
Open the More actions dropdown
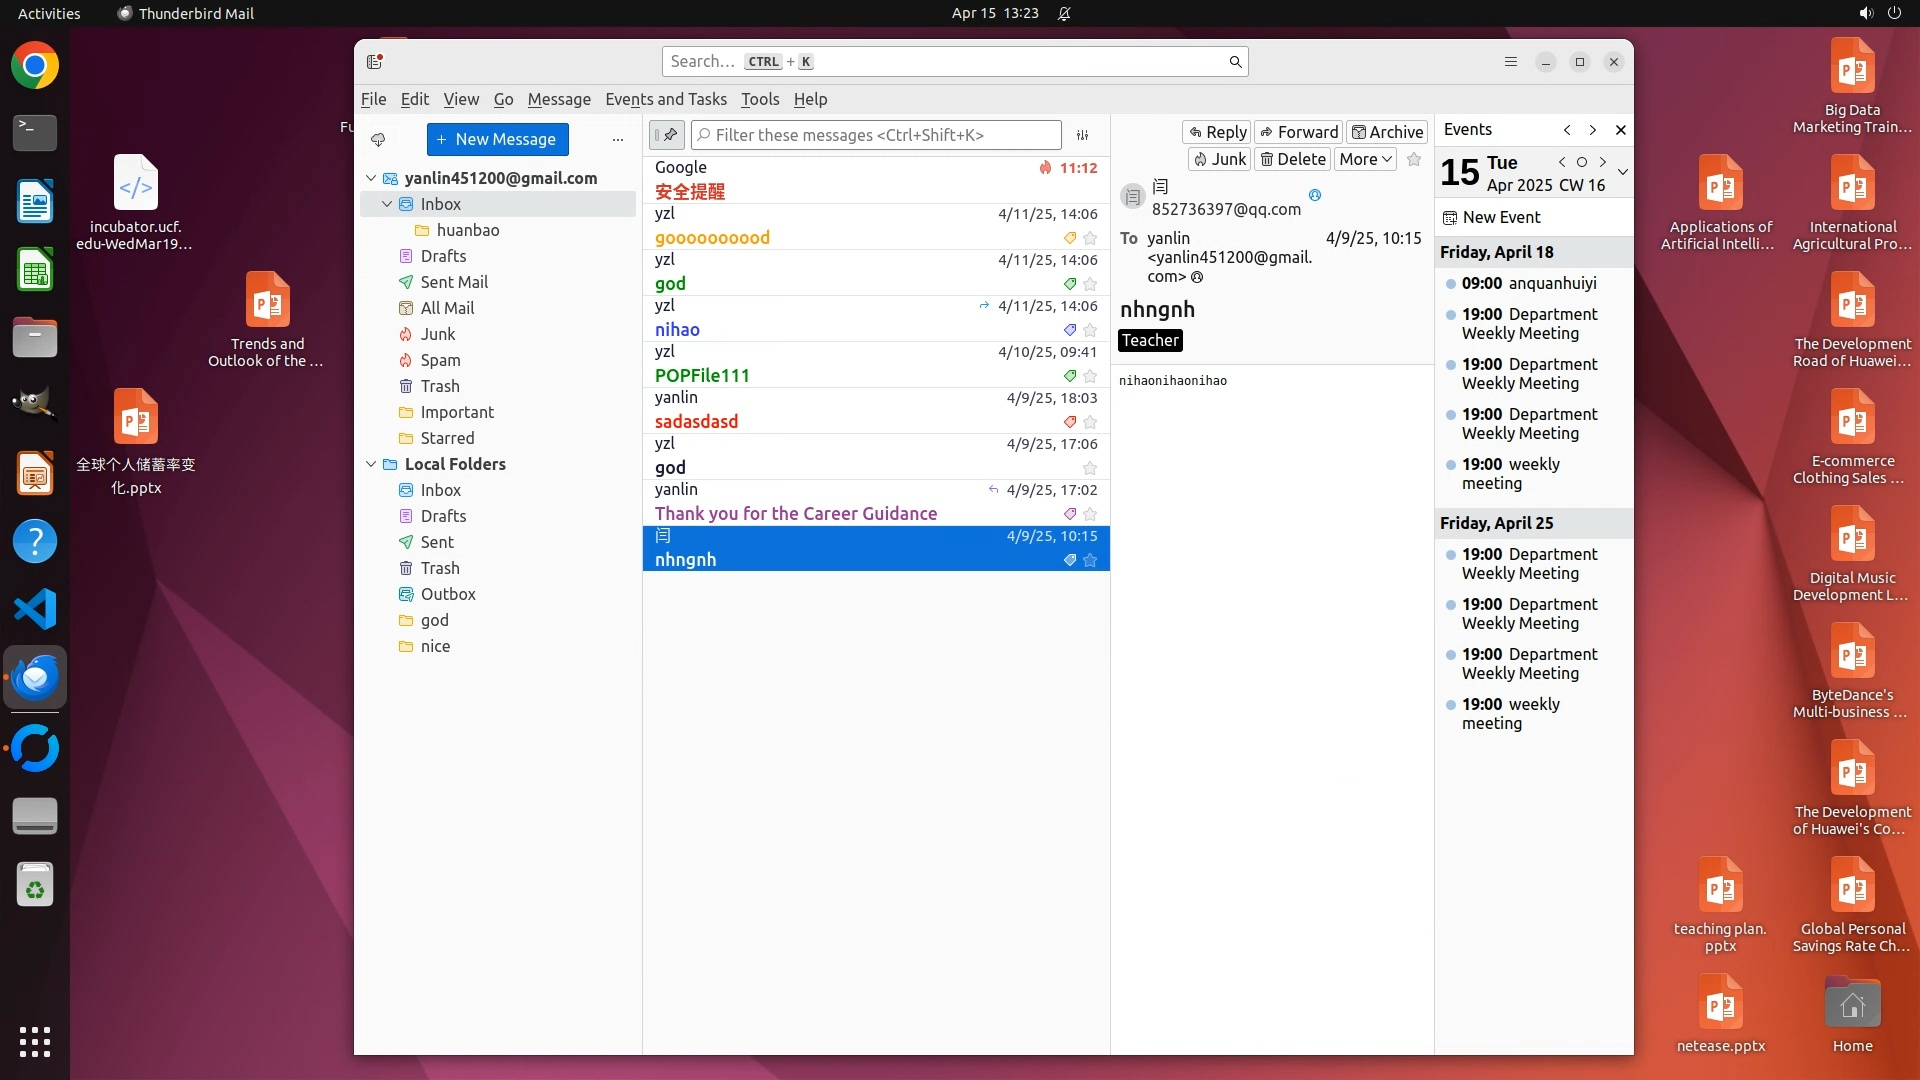pyautogui.click(x=1365, y=159)
